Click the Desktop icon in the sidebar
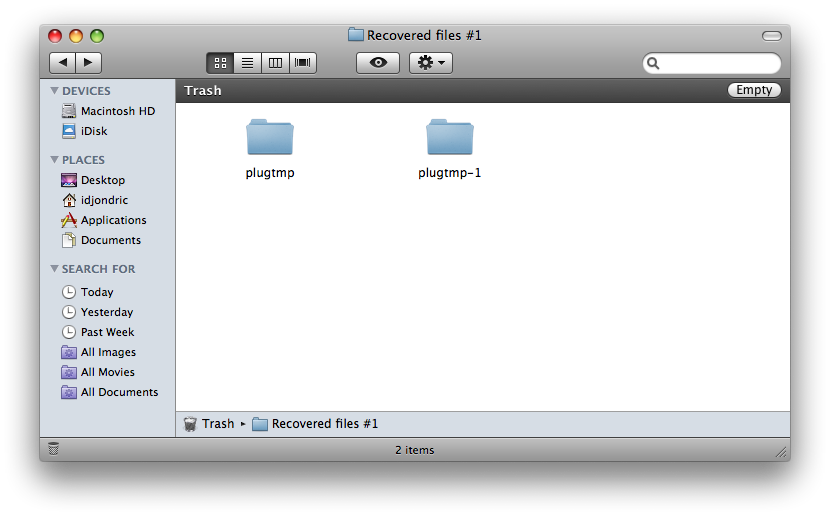The width and height of the screenshot is (830, 516). click(69, 180)
